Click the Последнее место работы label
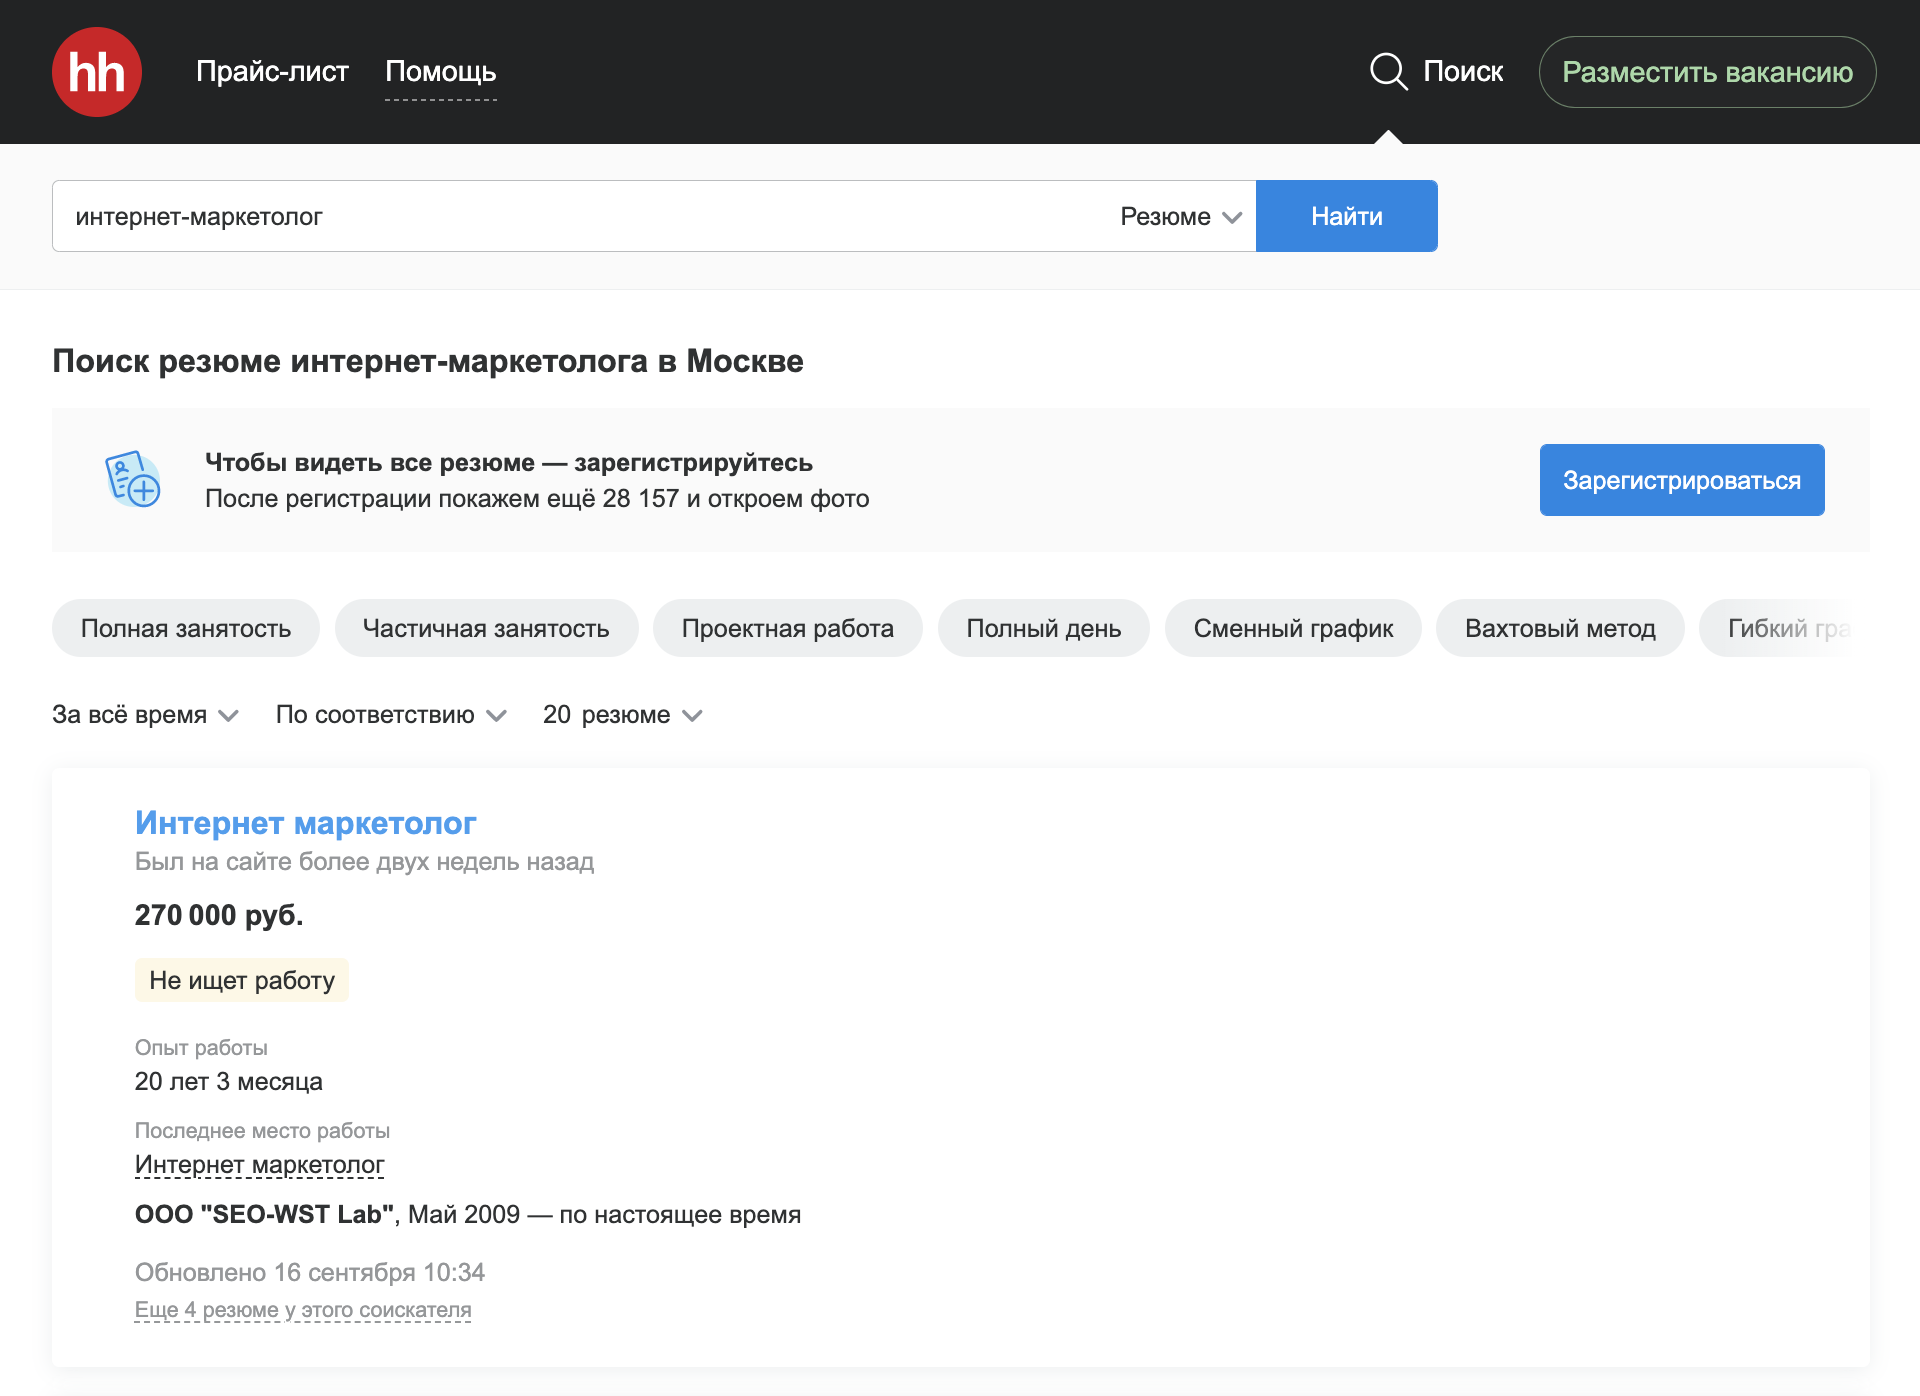The width and height of the screenshot is (1920, 1396). [262, 1130]
